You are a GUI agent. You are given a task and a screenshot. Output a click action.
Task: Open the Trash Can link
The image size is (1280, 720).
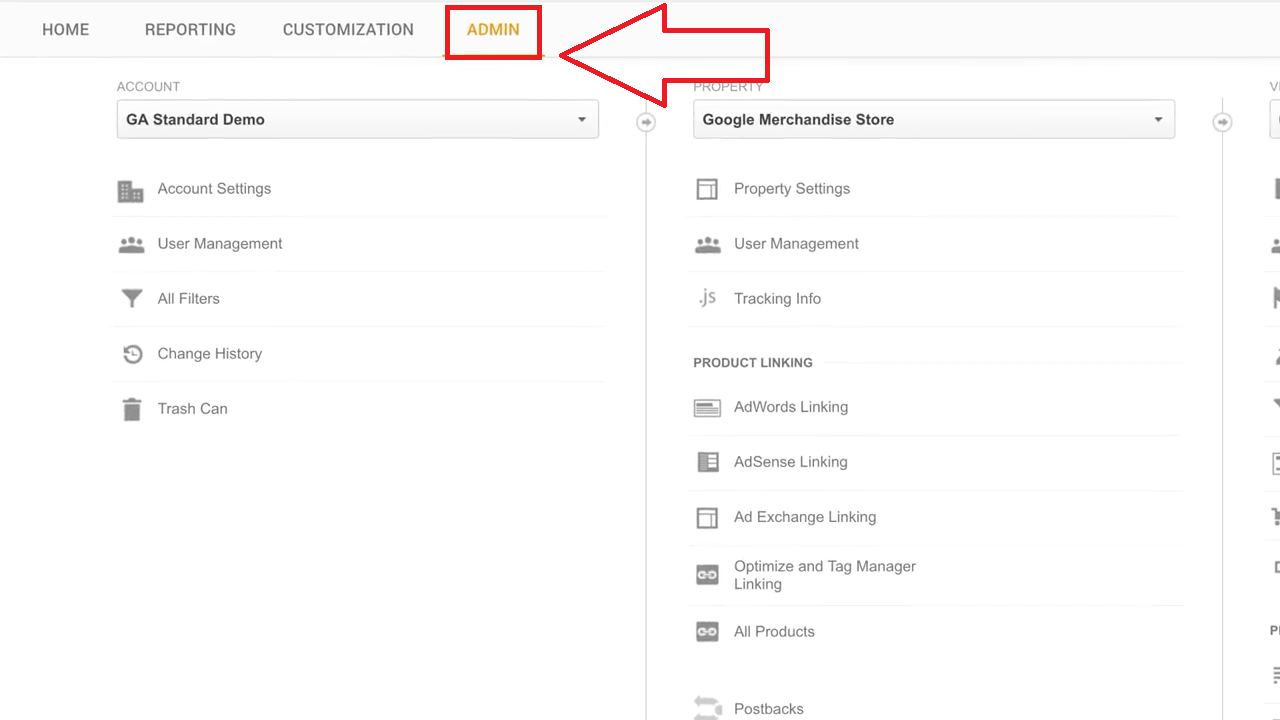[193, 409]
